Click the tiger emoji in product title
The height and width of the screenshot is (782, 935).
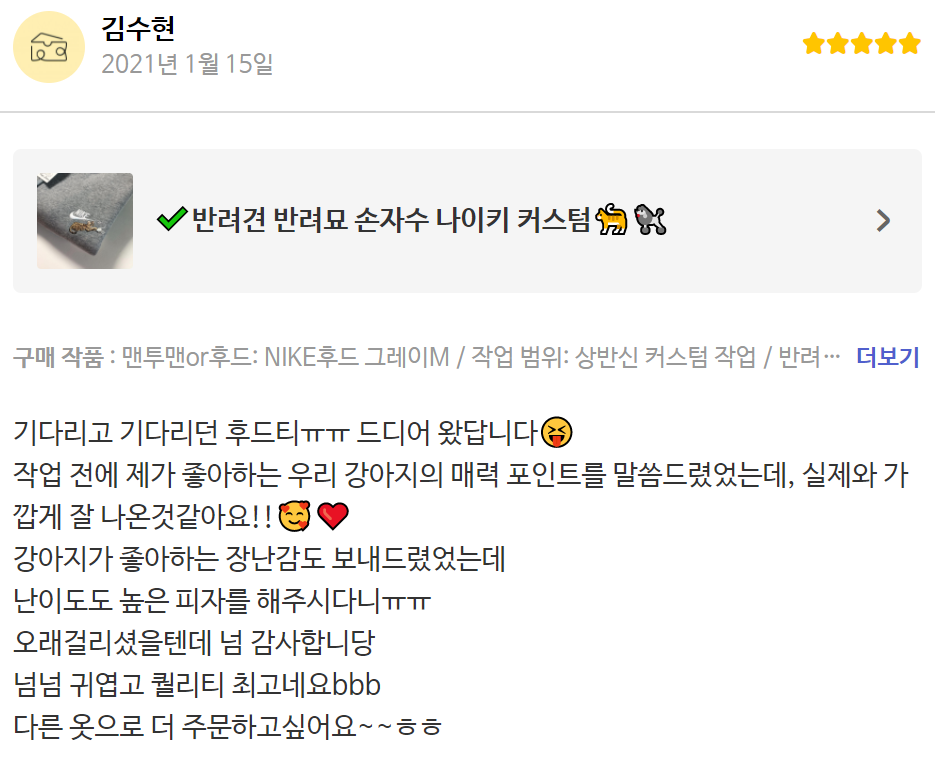(x=612, y=220)
